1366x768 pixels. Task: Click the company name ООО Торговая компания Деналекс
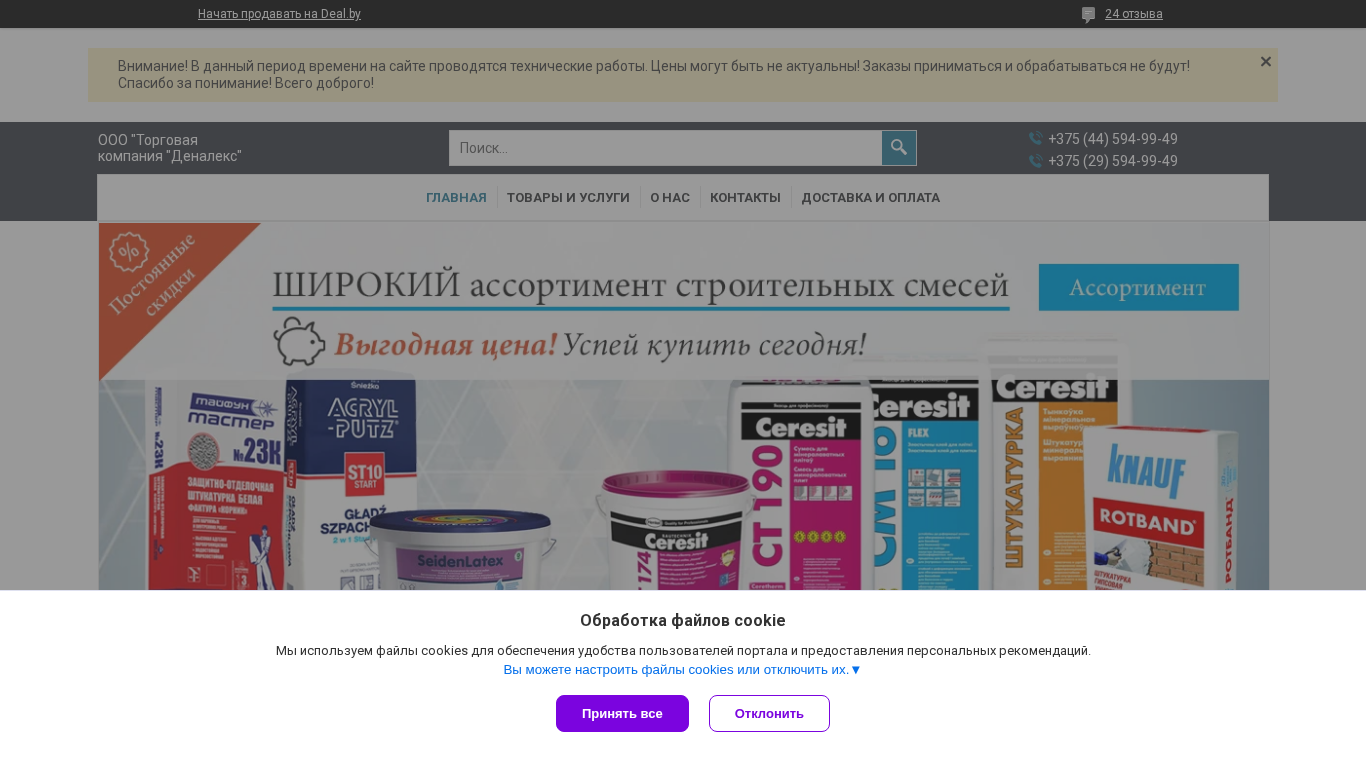(170, 148)
